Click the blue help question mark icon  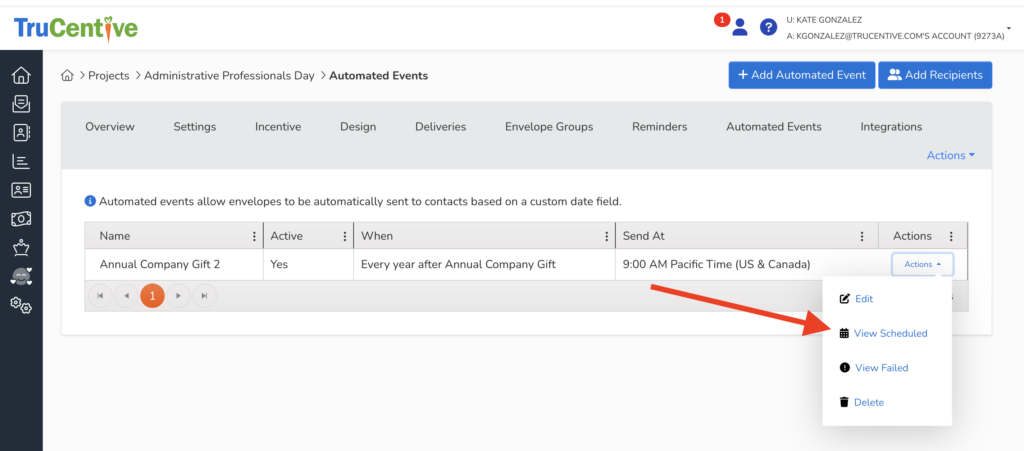click(x=768, y=27)
